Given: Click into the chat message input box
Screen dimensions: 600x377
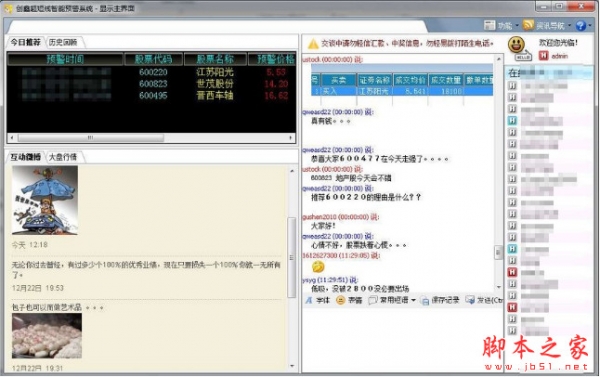Looking at the screenshot, I should pos(402,339).
